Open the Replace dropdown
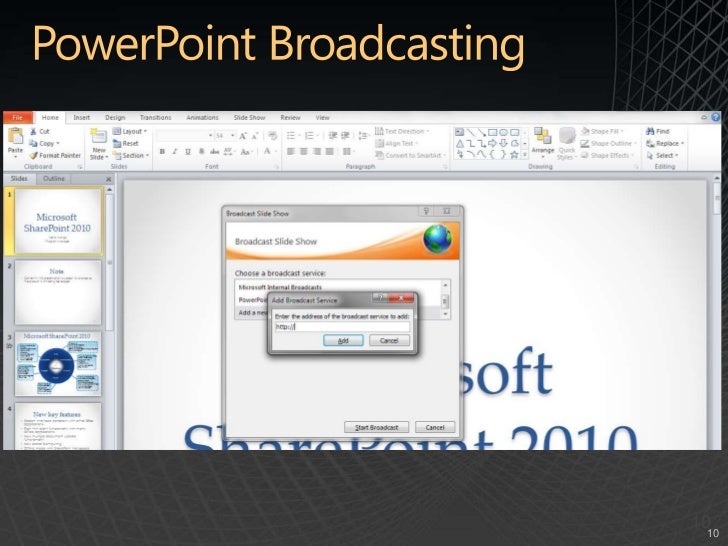Viewport: 728px width, 546px height. [665, 143]
